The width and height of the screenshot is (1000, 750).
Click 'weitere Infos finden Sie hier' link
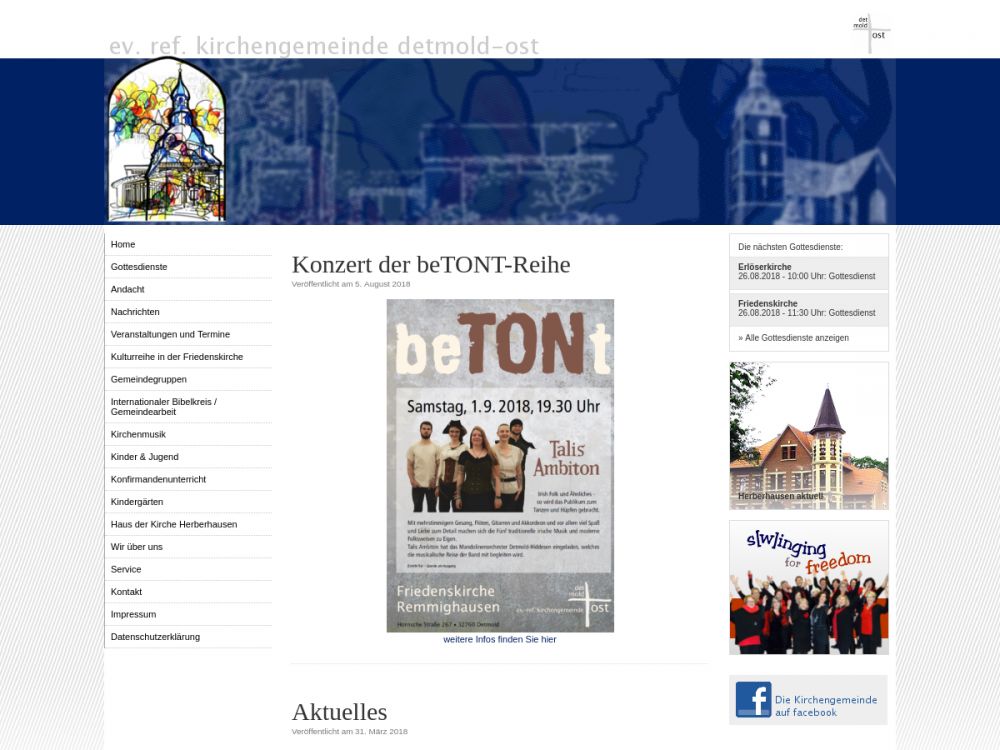pos(500,639)
